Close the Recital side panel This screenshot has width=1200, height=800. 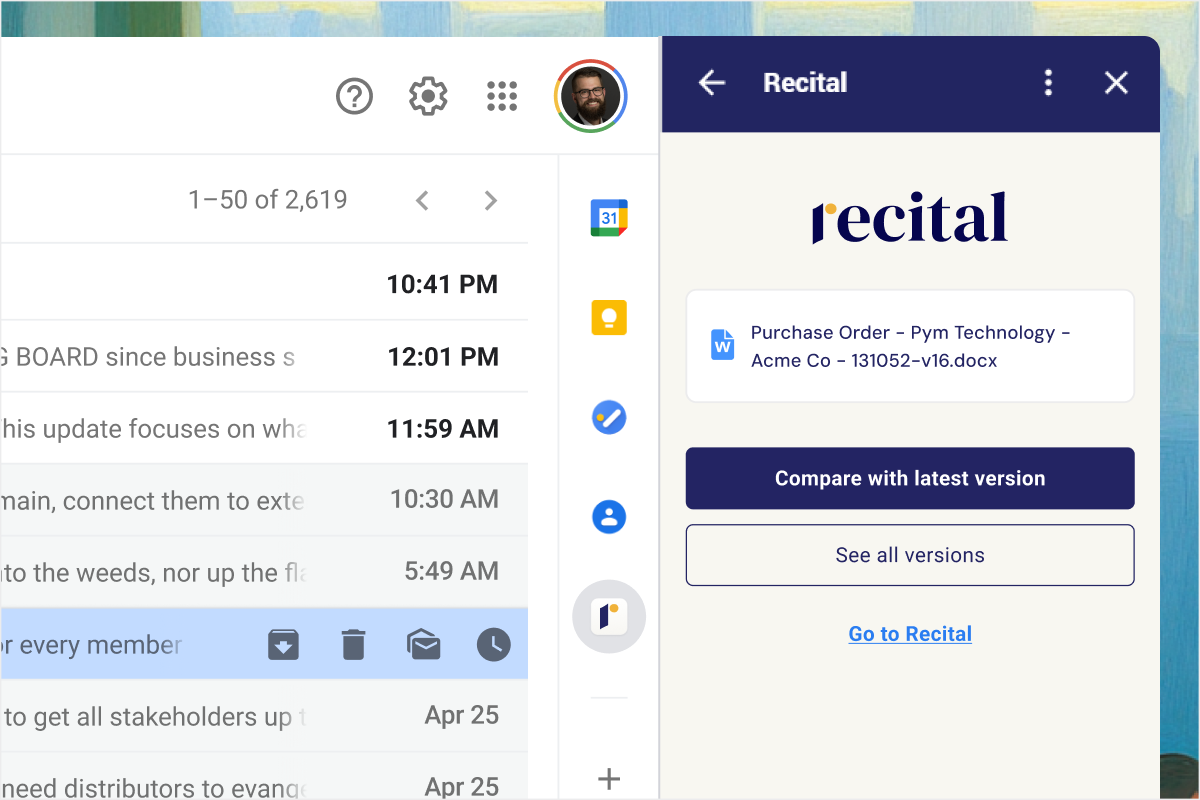coord(1116,83)
